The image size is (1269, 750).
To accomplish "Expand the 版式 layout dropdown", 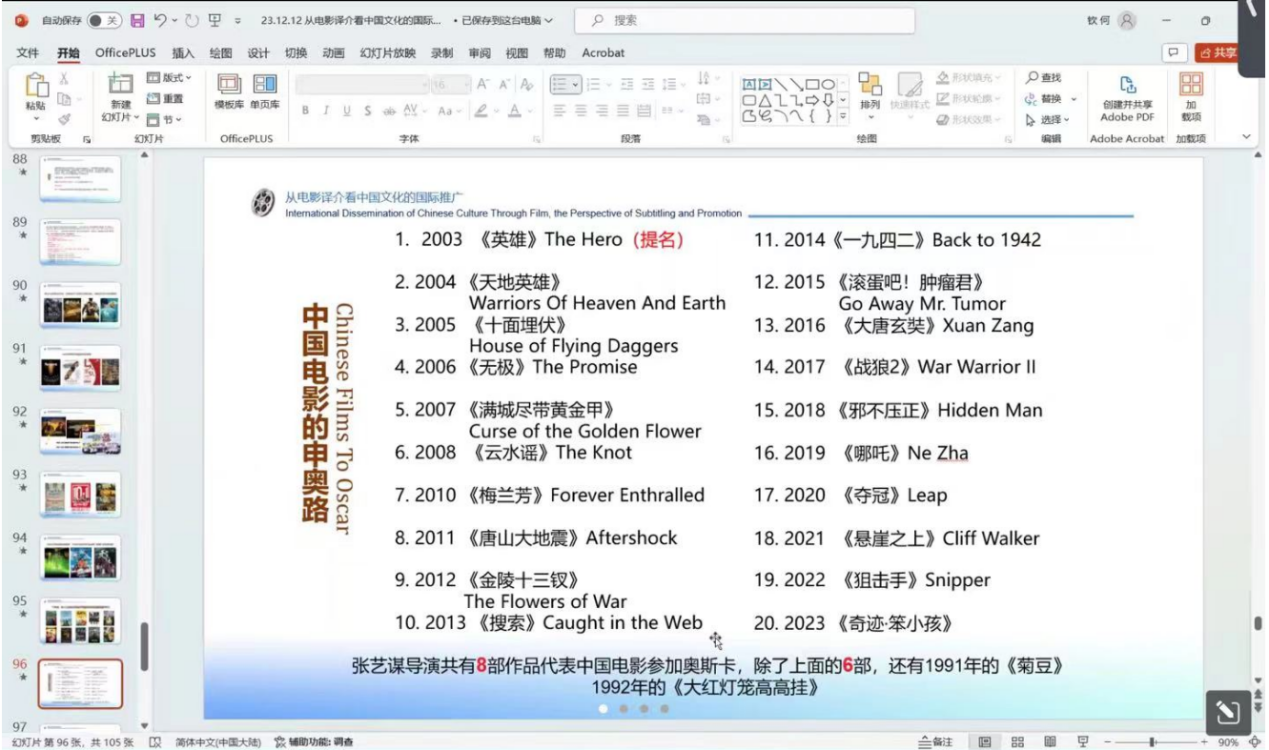I will [x=169, y=78].
